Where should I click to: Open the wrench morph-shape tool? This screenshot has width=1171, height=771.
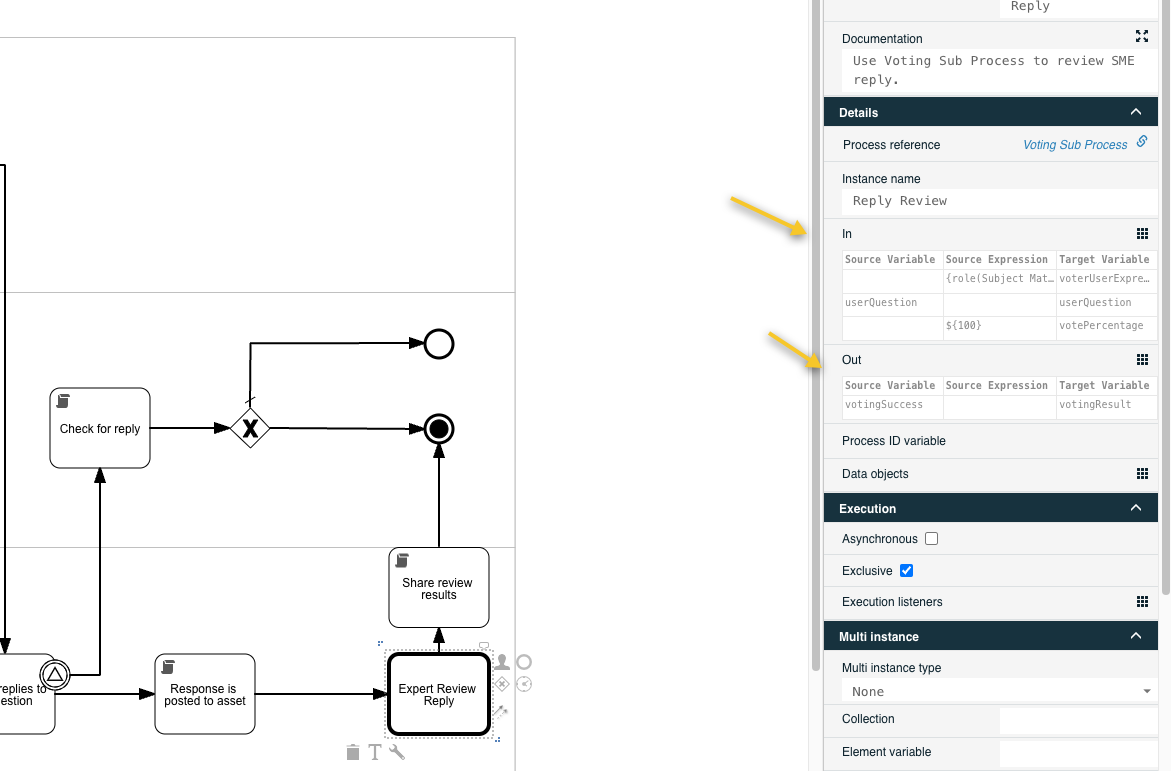(397, 752)
